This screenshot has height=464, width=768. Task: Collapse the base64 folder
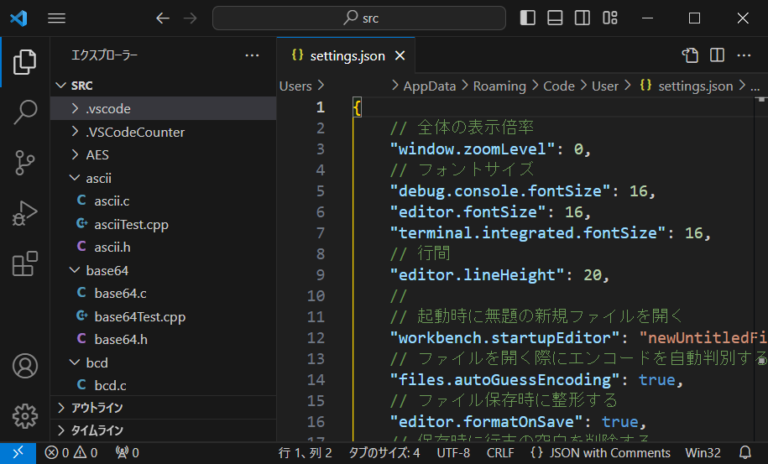click(x=106, y=270)
